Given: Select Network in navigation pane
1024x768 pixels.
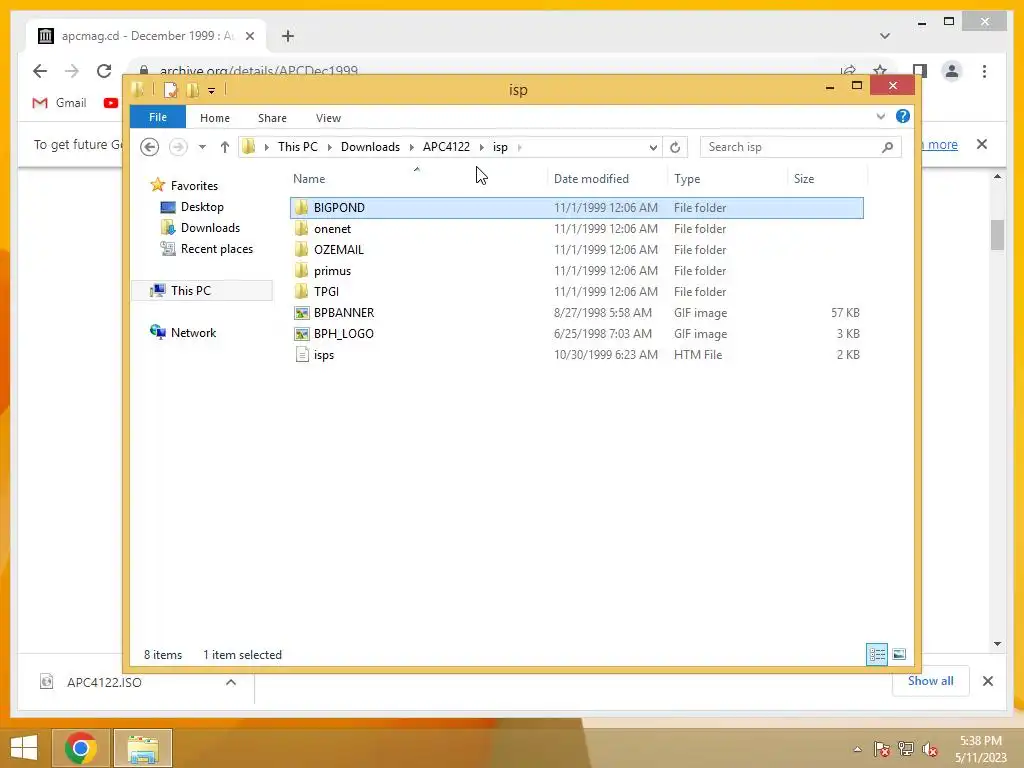Looking at the screenshot, I should [x=183, y=332].
